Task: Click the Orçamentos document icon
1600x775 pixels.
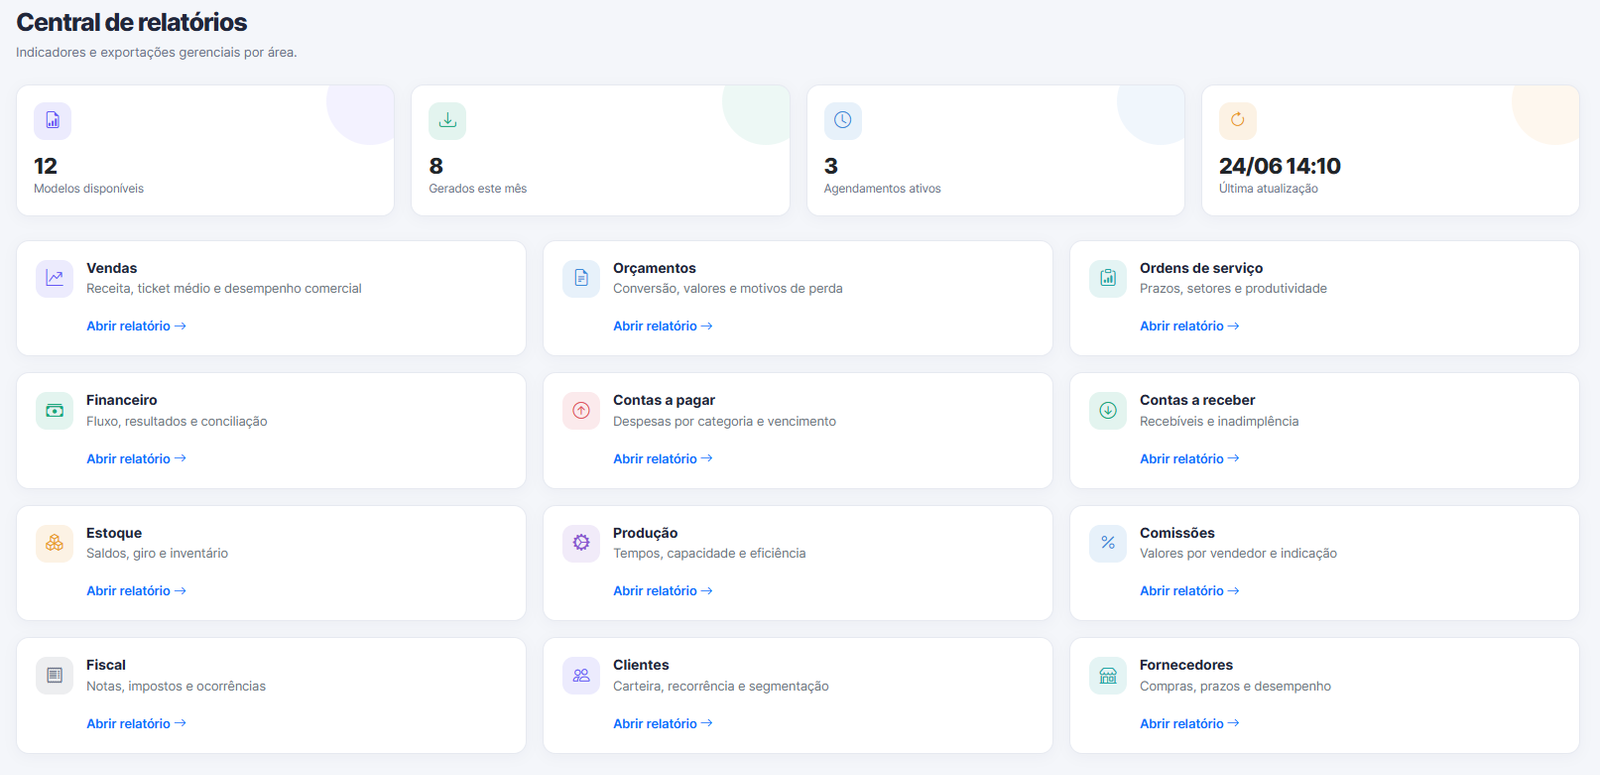Action: coord(581,278)
